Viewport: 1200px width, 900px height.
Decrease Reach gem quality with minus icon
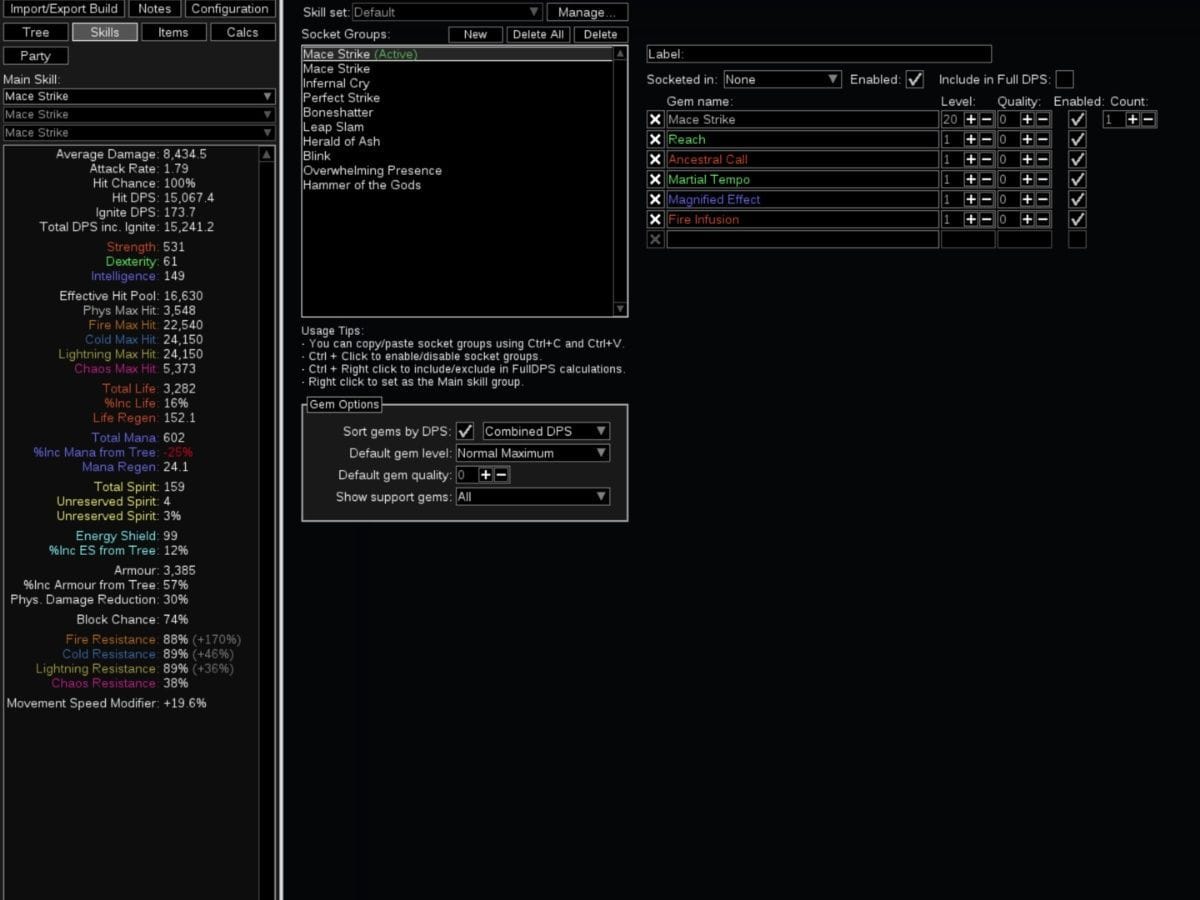click(1043, 139)
